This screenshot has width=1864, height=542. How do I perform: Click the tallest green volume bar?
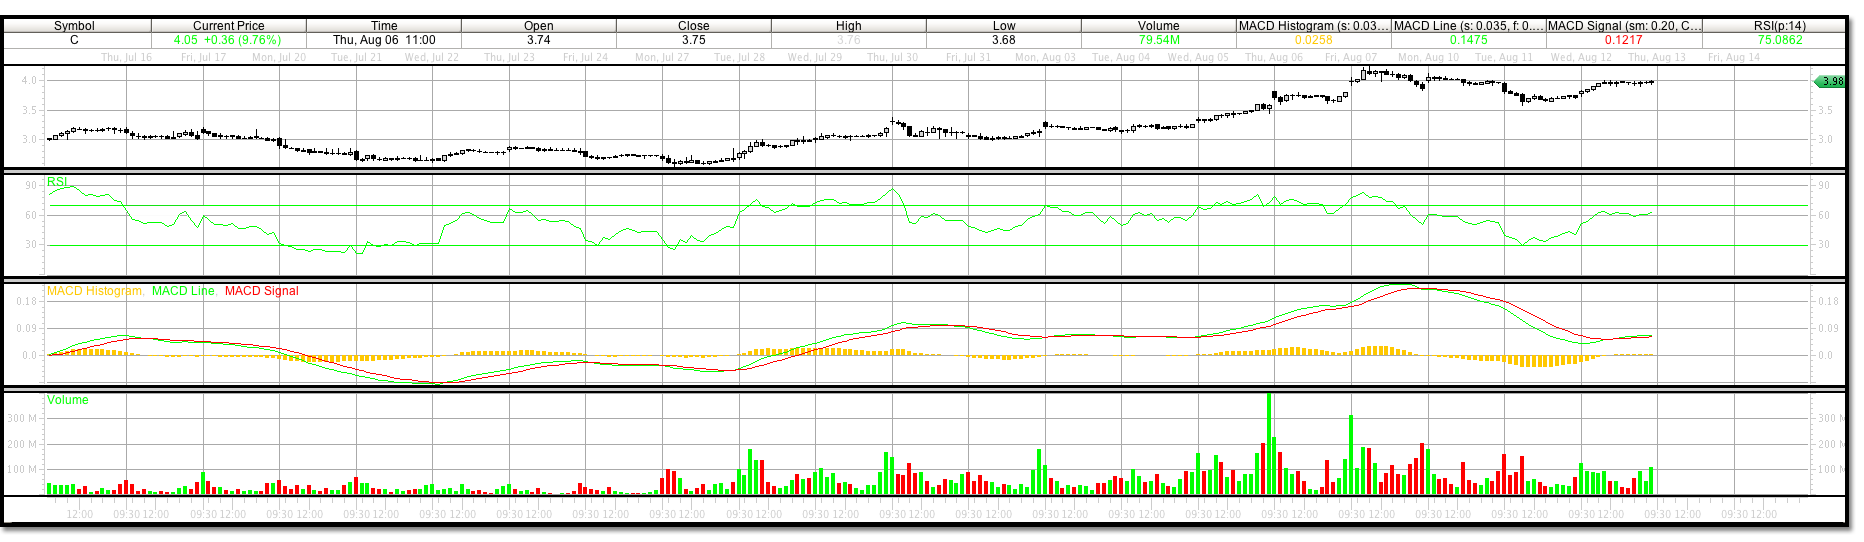pos(1269,445)
